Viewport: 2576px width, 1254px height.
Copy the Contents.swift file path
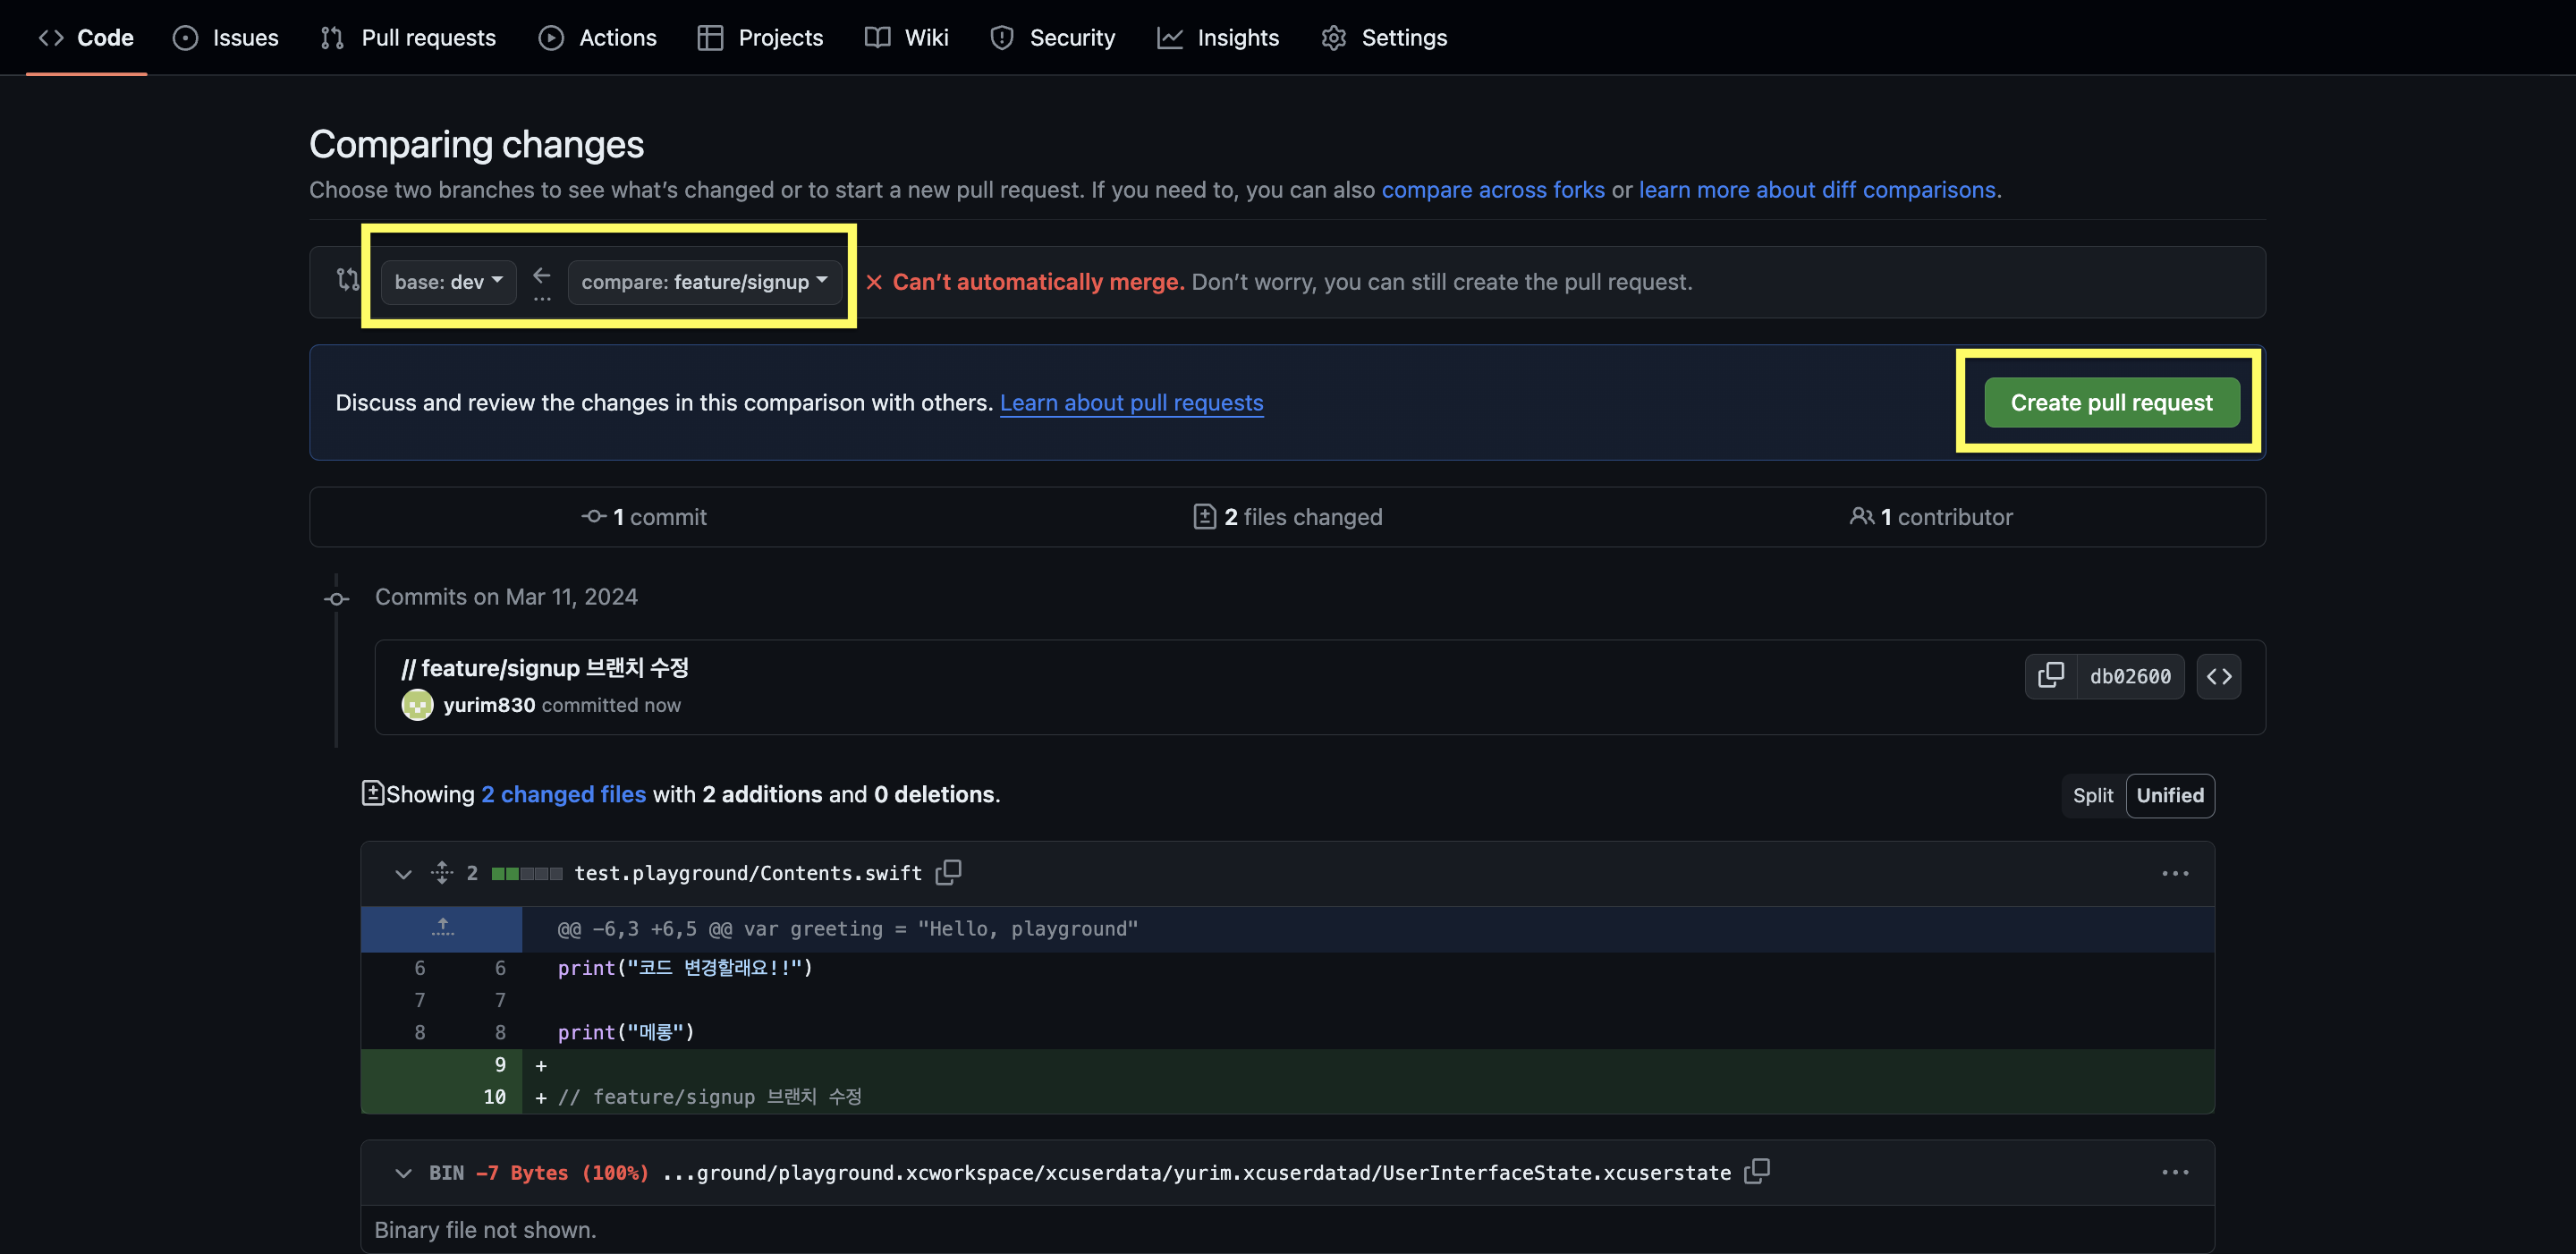948,873
